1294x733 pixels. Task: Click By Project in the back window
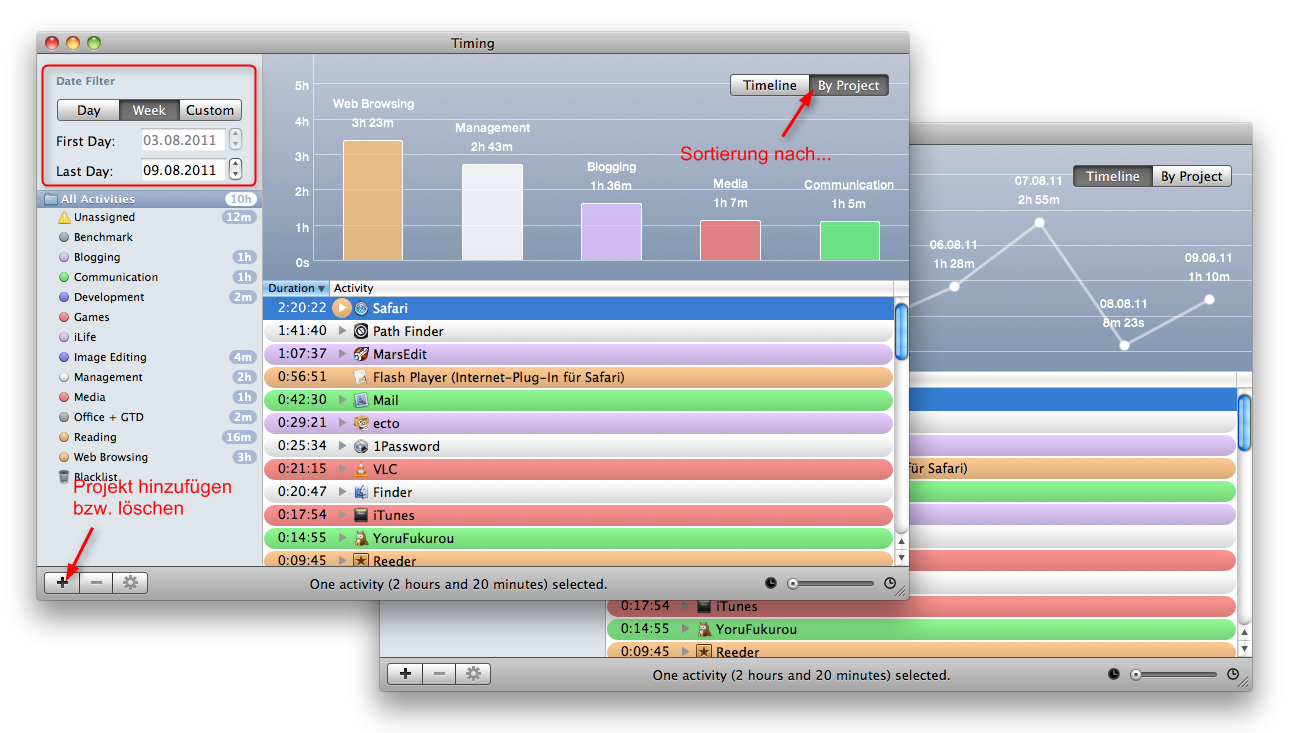pos(1189,177)
